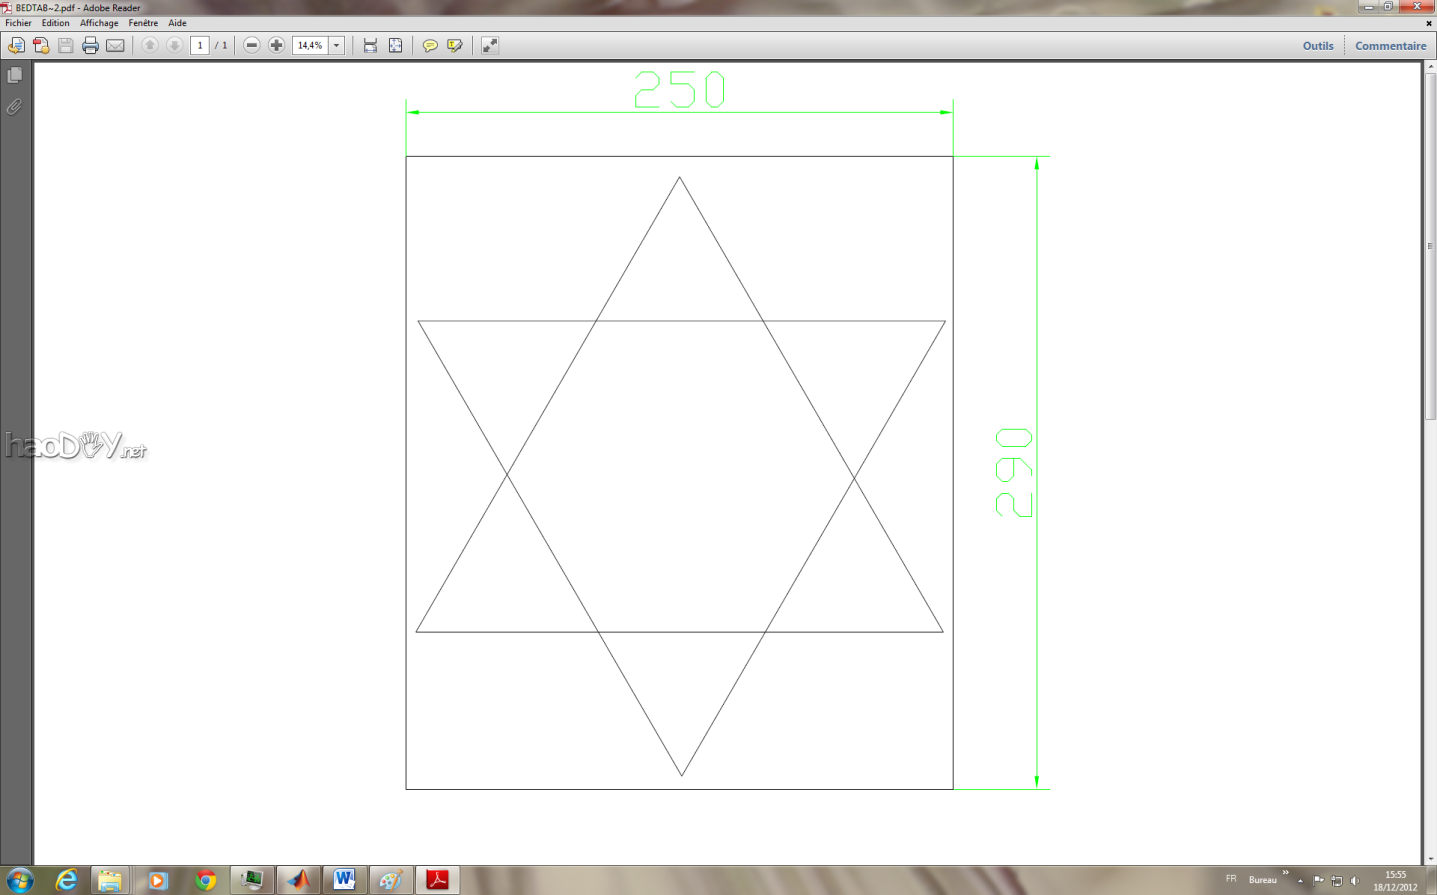
Task: Toggle read mode with the arrows icon
Action: pyautogui.click(x=490, y=45)
